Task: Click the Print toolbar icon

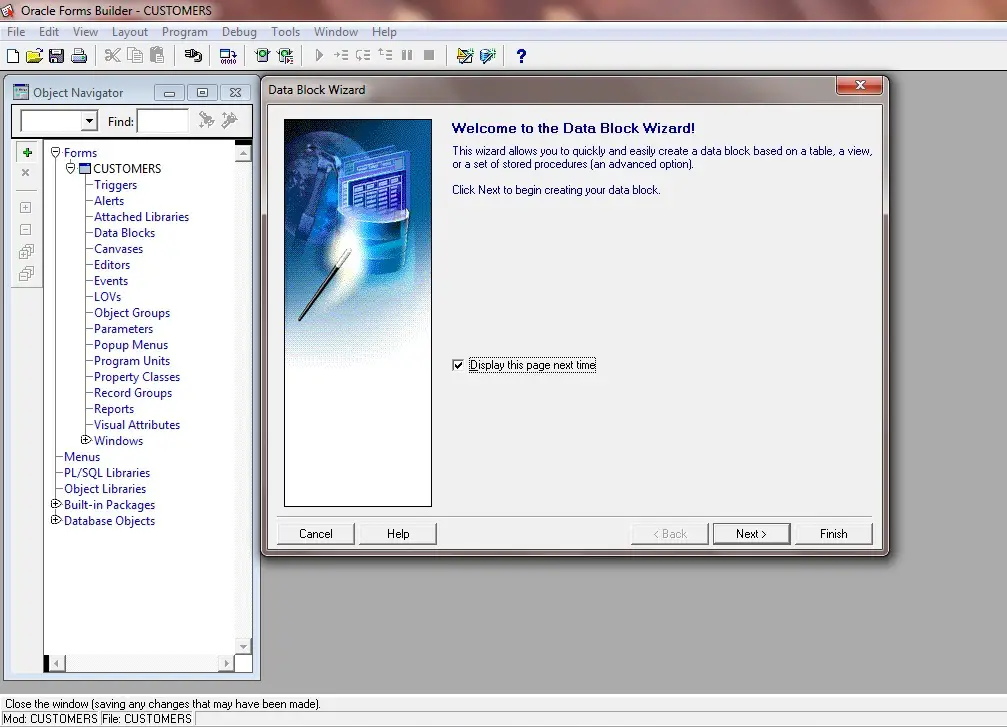Action: pyautogui.click(x=79, y=56)
